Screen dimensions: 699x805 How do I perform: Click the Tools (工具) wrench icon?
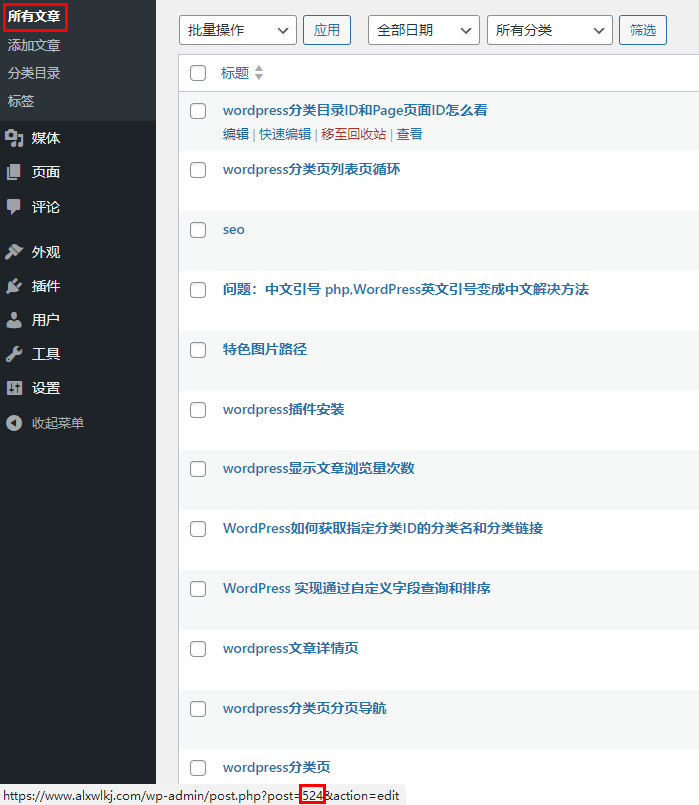point(14,354)
